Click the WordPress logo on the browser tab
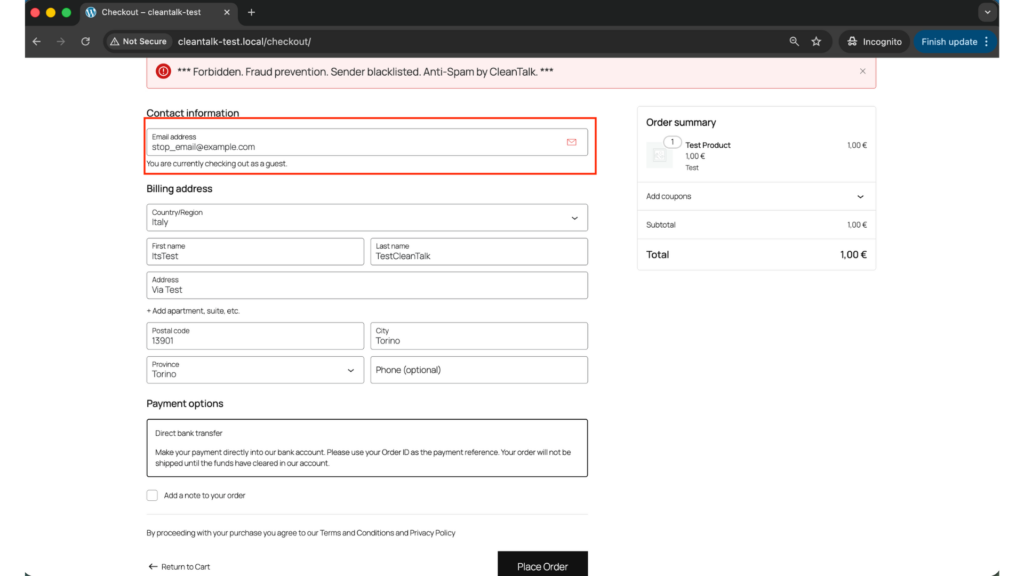1024x576 pixels. pos(91,12)
